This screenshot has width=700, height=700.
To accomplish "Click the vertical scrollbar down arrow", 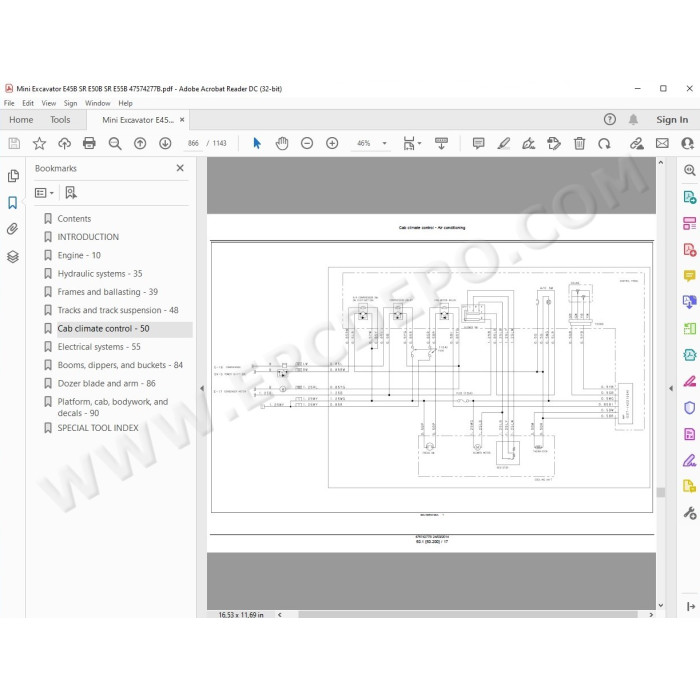I will pyautogui.click(x=661, y=605).
